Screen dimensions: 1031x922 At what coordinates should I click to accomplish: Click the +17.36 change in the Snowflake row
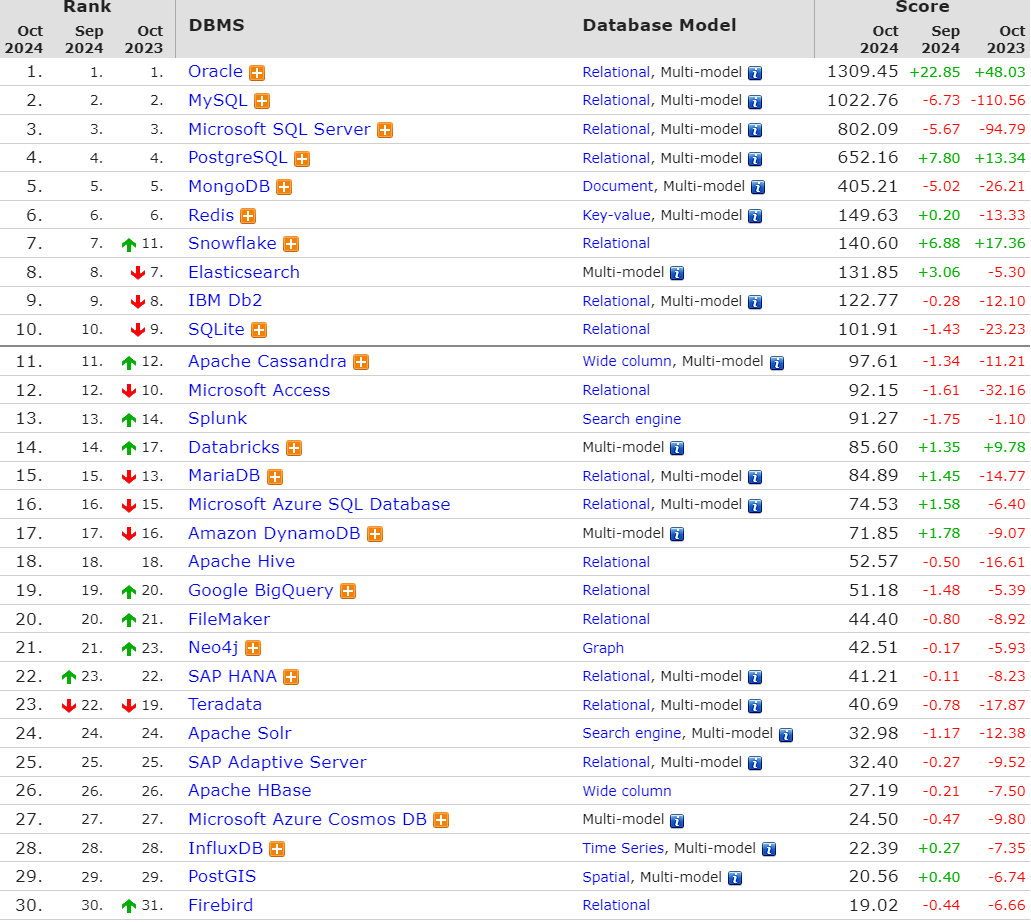(x=1000, y=243)
